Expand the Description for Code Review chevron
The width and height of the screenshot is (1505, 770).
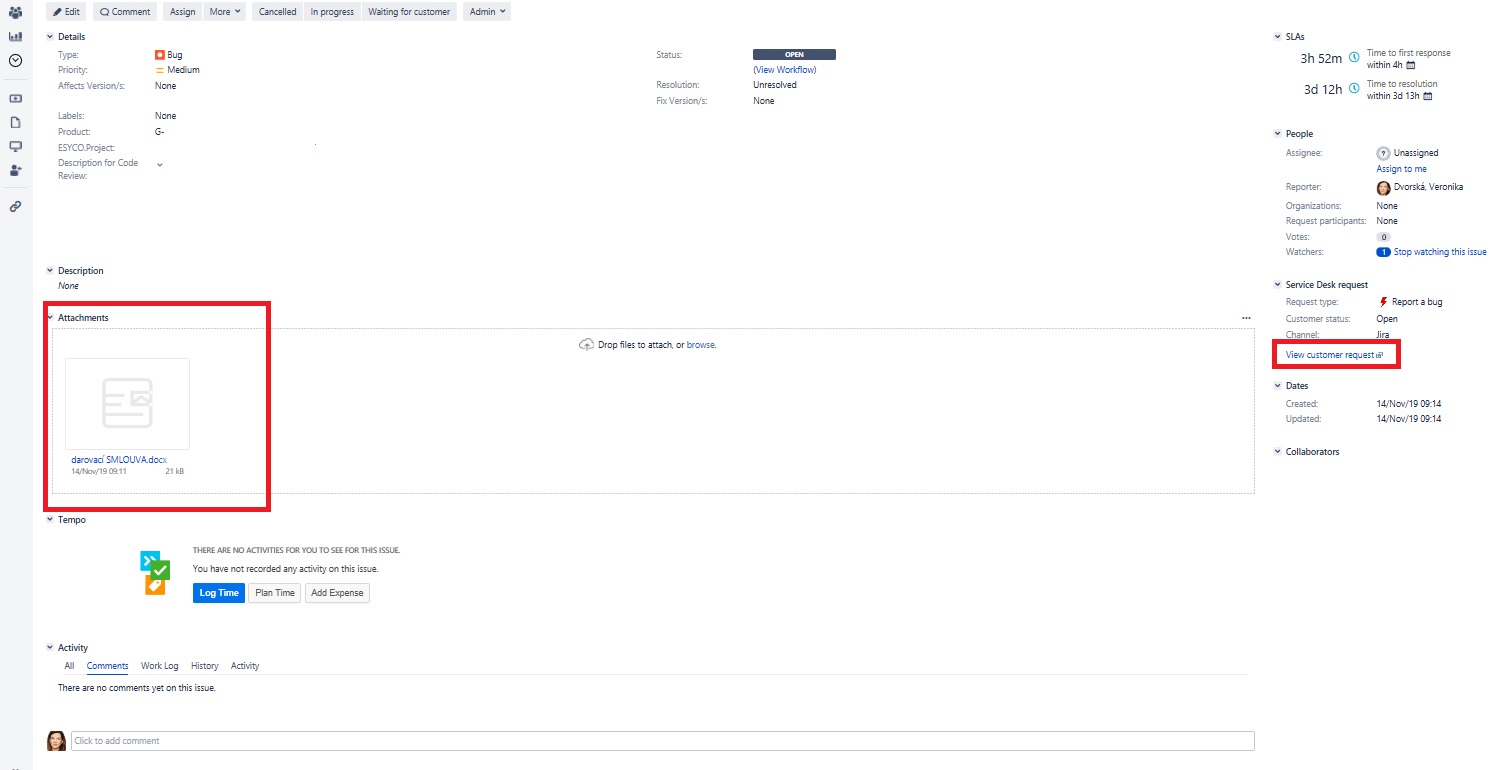click(160, 164)
